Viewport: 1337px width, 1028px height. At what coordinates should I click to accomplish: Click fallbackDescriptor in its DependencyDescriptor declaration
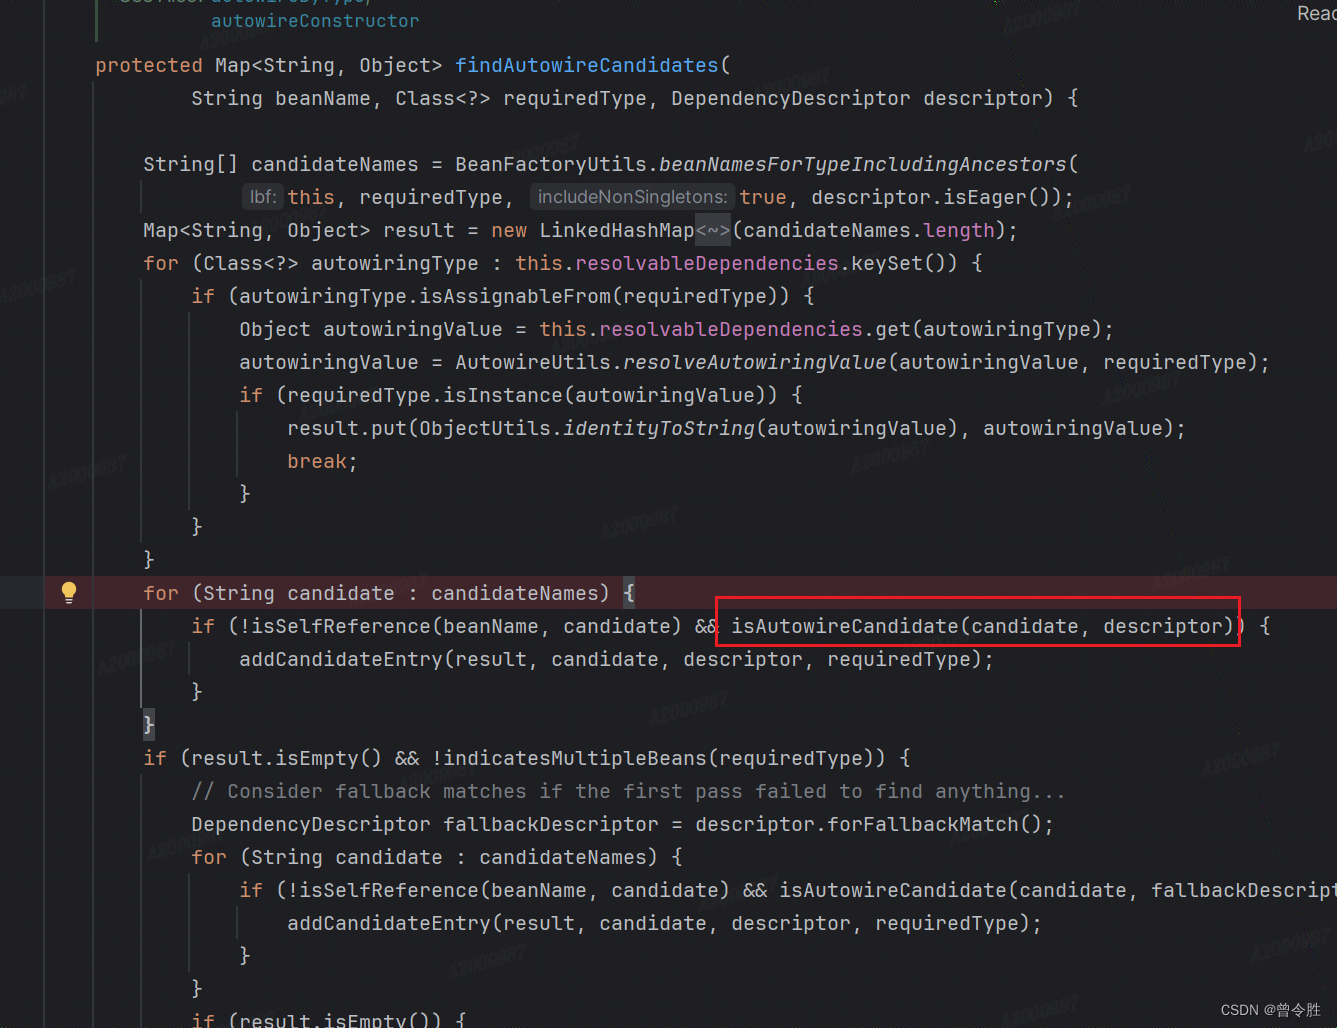551,824
